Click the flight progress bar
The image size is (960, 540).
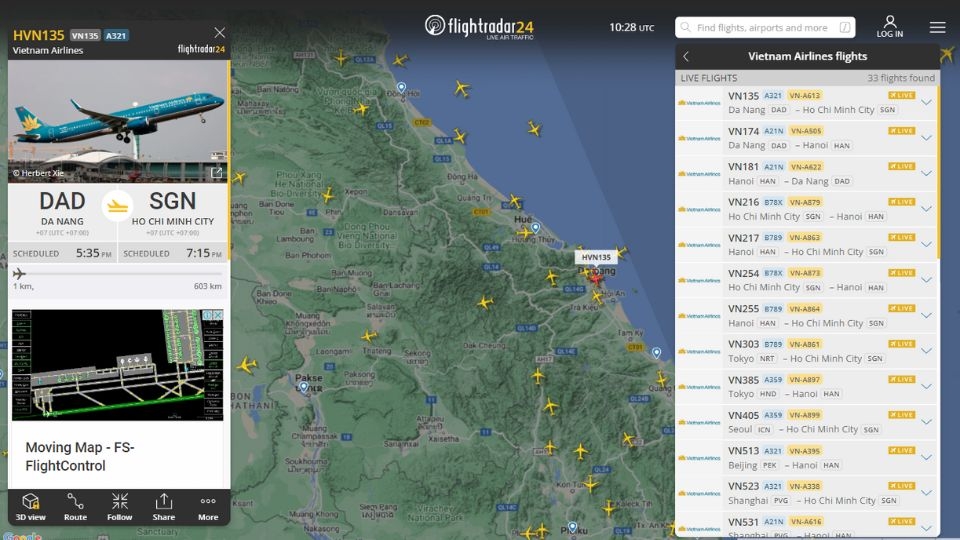click(x=118, y=274)
